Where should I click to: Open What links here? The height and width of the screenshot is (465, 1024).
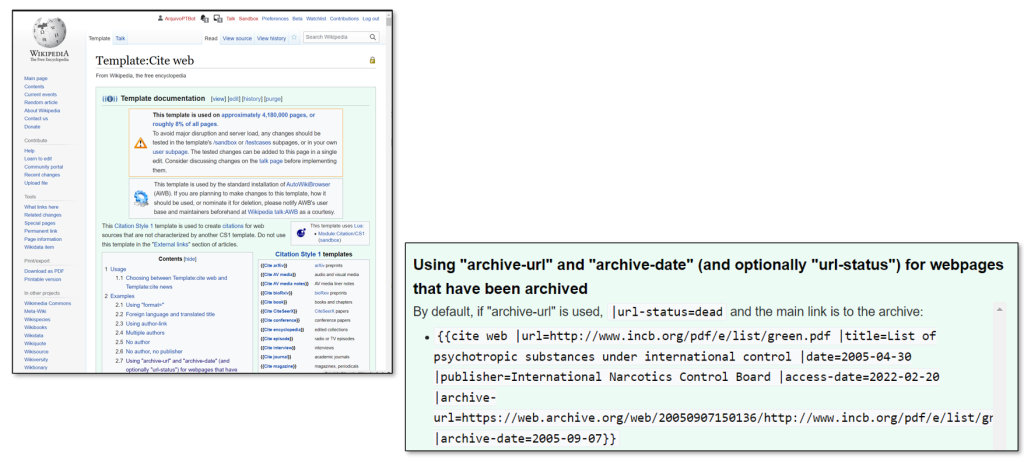pos(41,207)
